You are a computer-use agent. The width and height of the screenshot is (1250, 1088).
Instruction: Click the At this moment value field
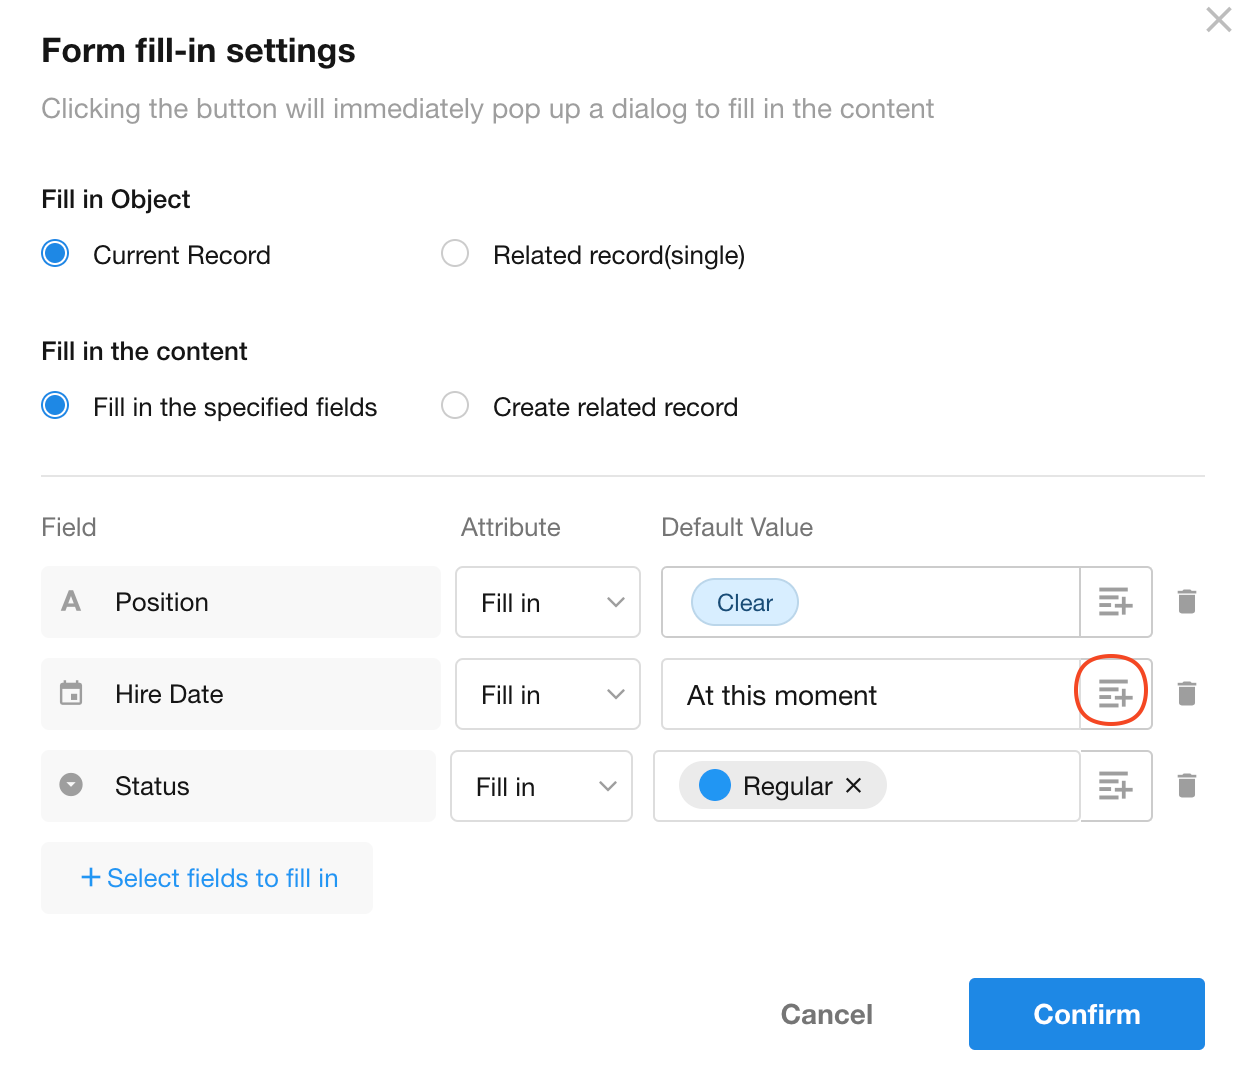[x=868, y=694]
